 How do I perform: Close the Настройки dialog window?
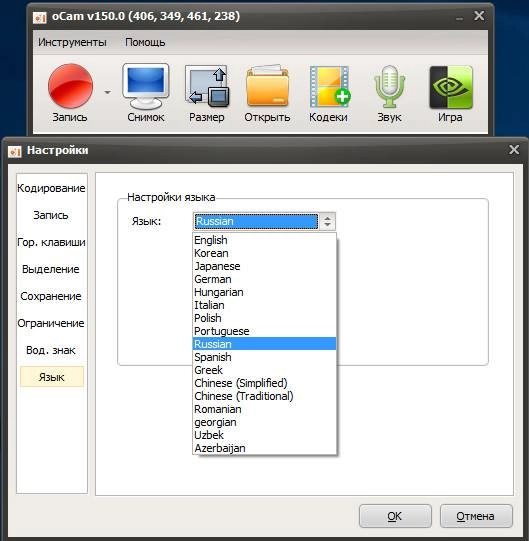[x=514, y=150]
